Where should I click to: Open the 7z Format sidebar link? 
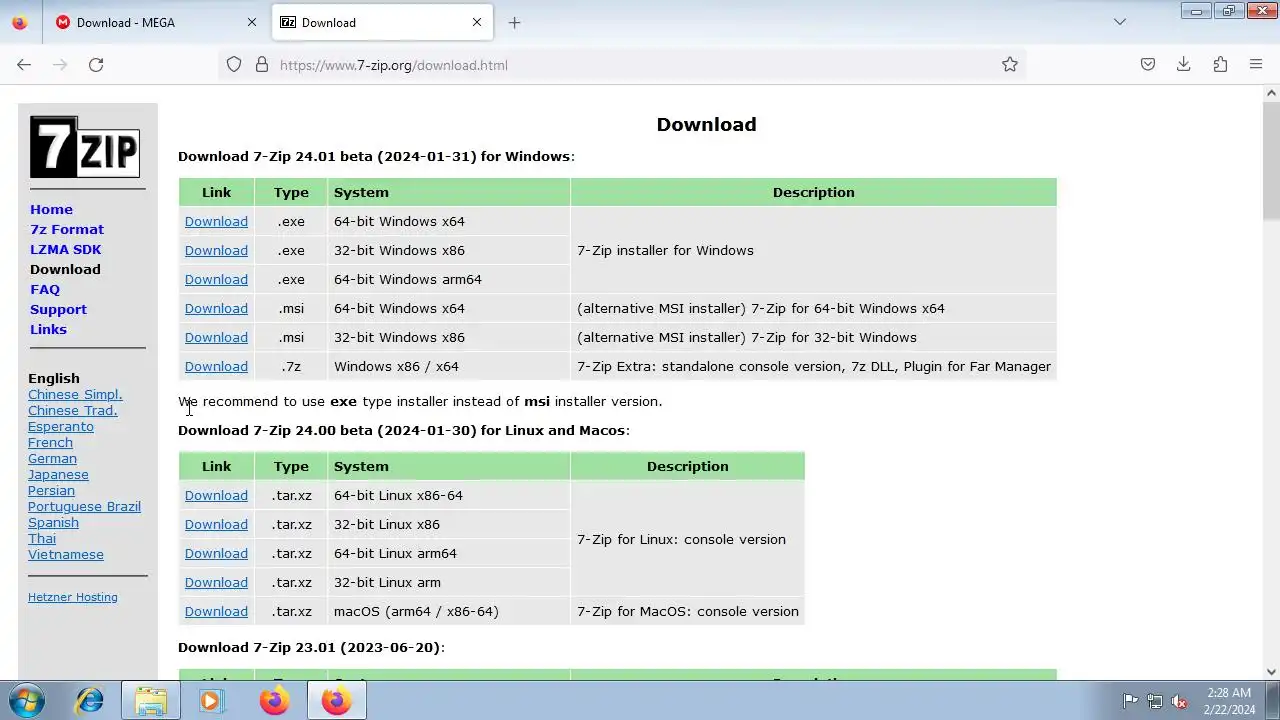[67, 229]
